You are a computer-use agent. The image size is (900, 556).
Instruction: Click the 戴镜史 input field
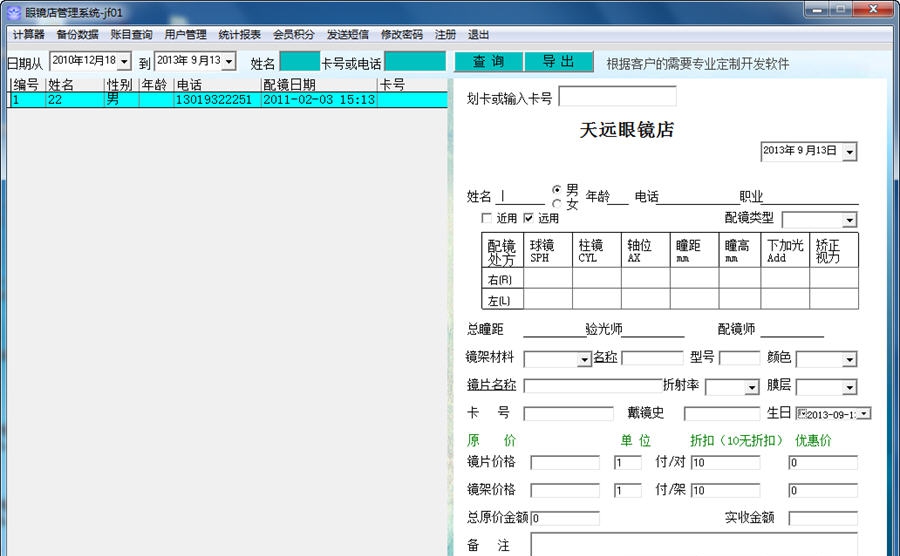[x=722, y=414]
